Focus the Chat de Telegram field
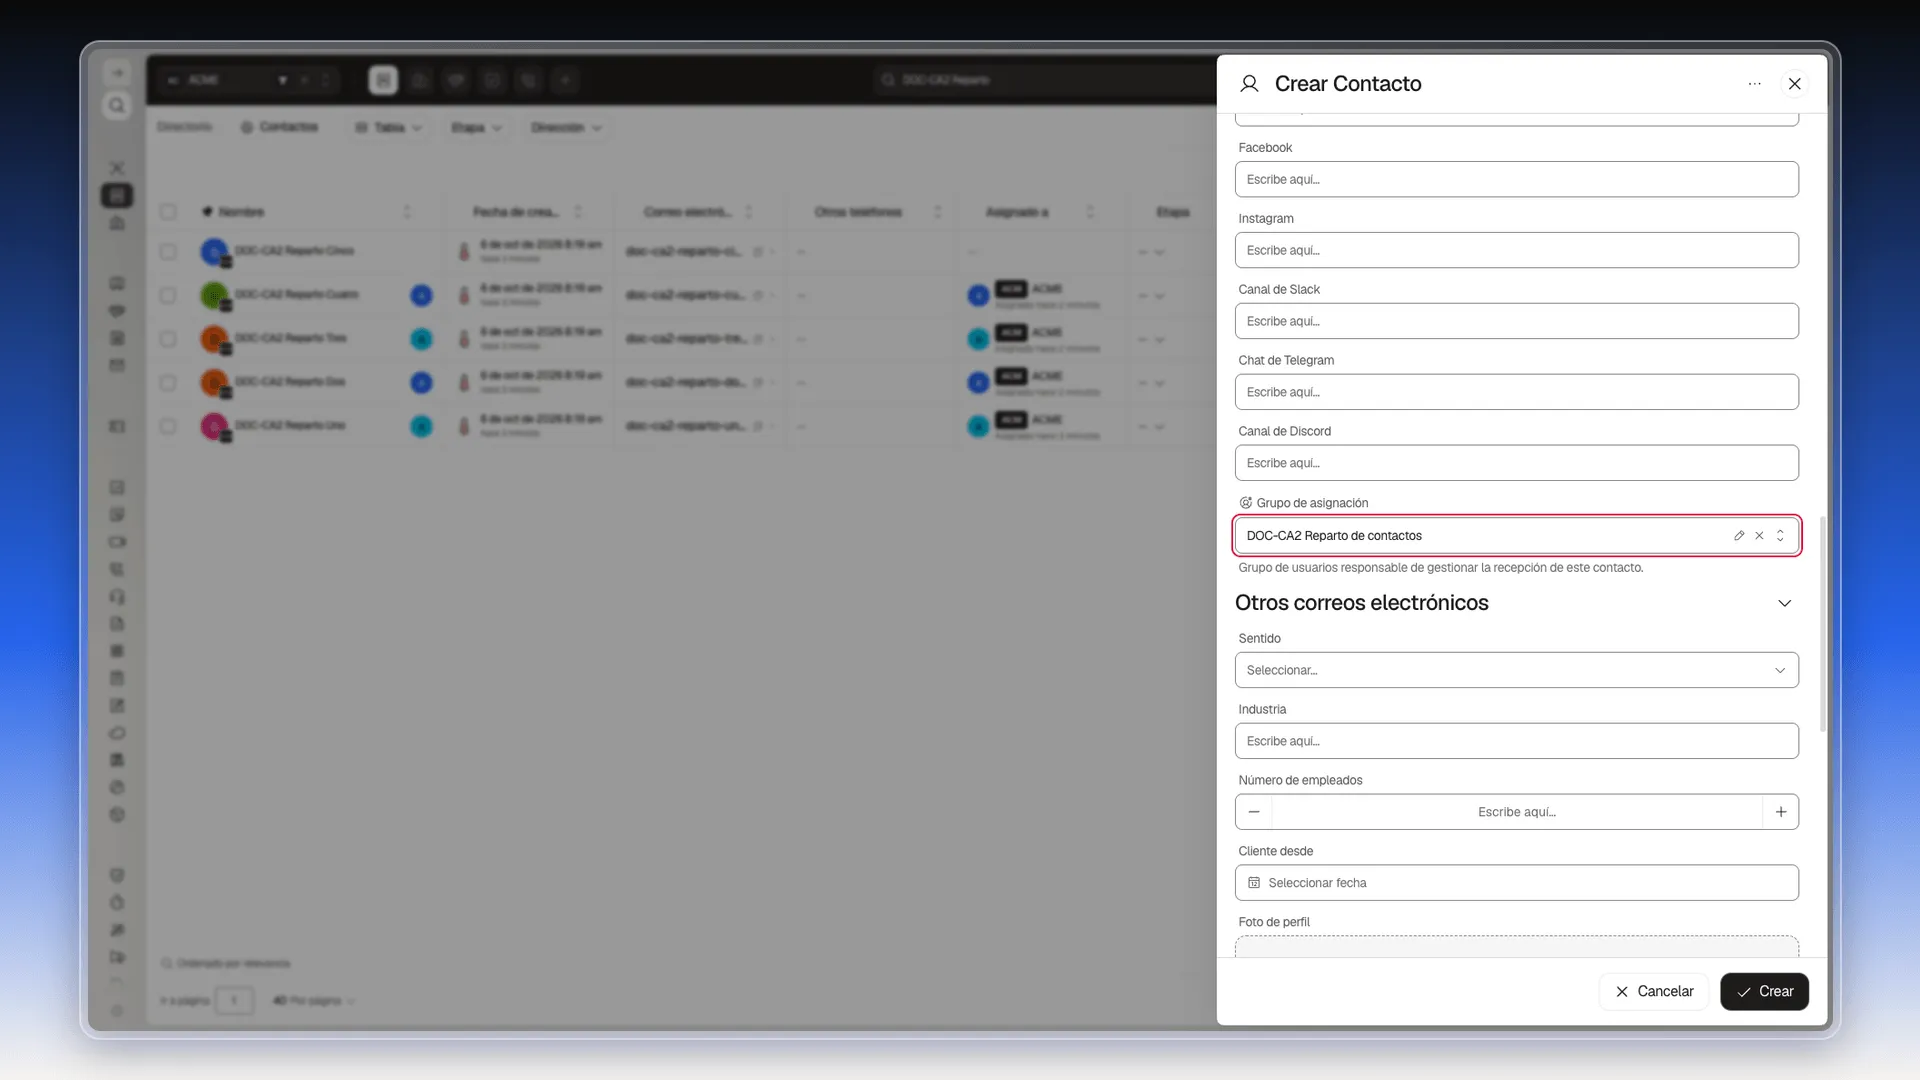Image resolution: width=1920 pixels, height=1080 pixels. click(x=1516, y=392)
